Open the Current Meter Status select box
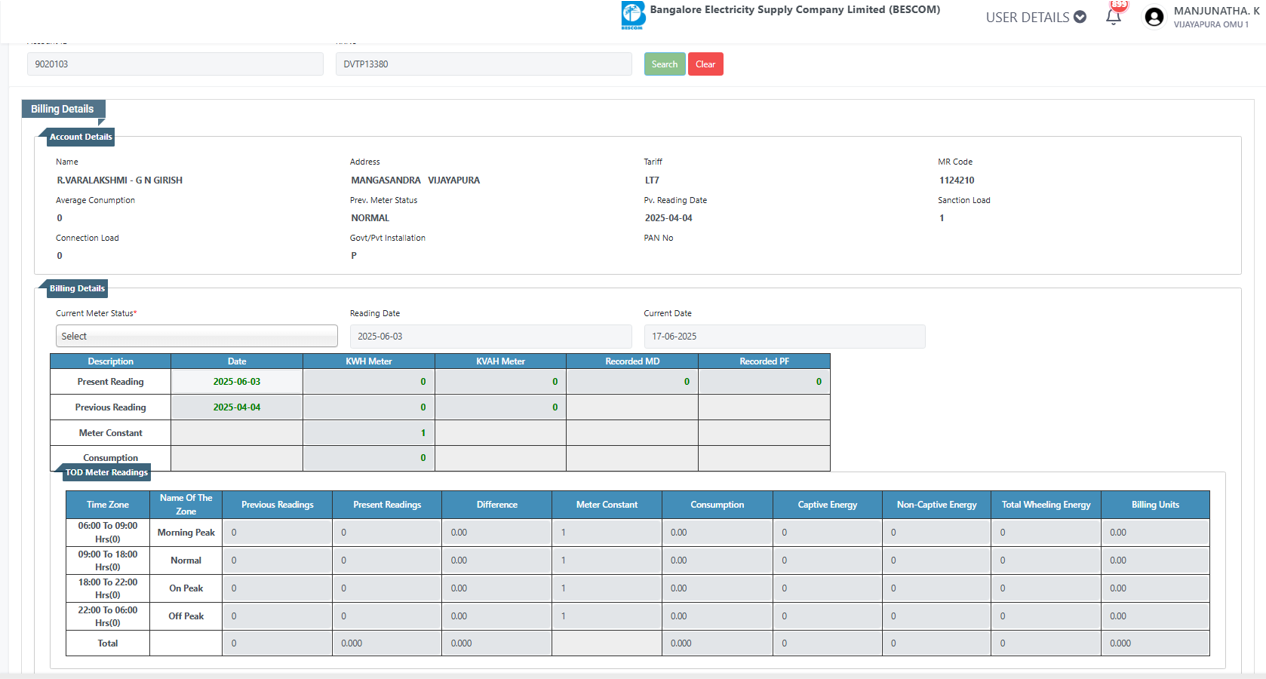 point(197,336)
